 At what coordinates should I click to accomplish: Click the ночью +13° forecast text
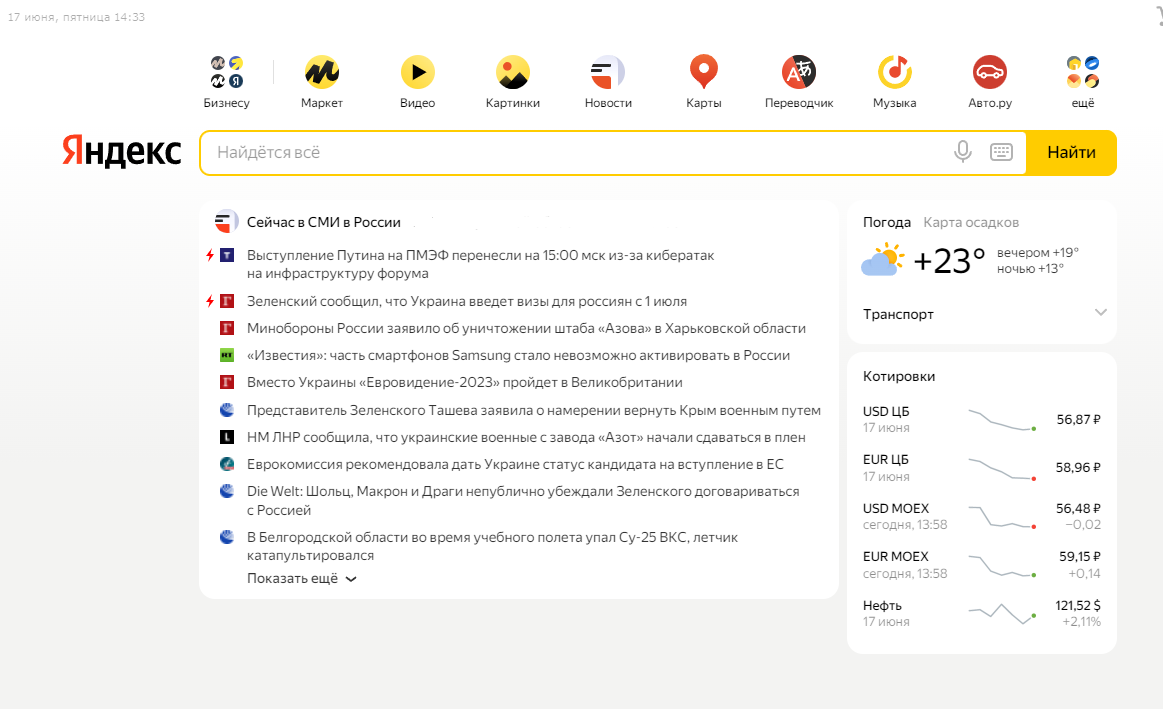(1030, 268)
